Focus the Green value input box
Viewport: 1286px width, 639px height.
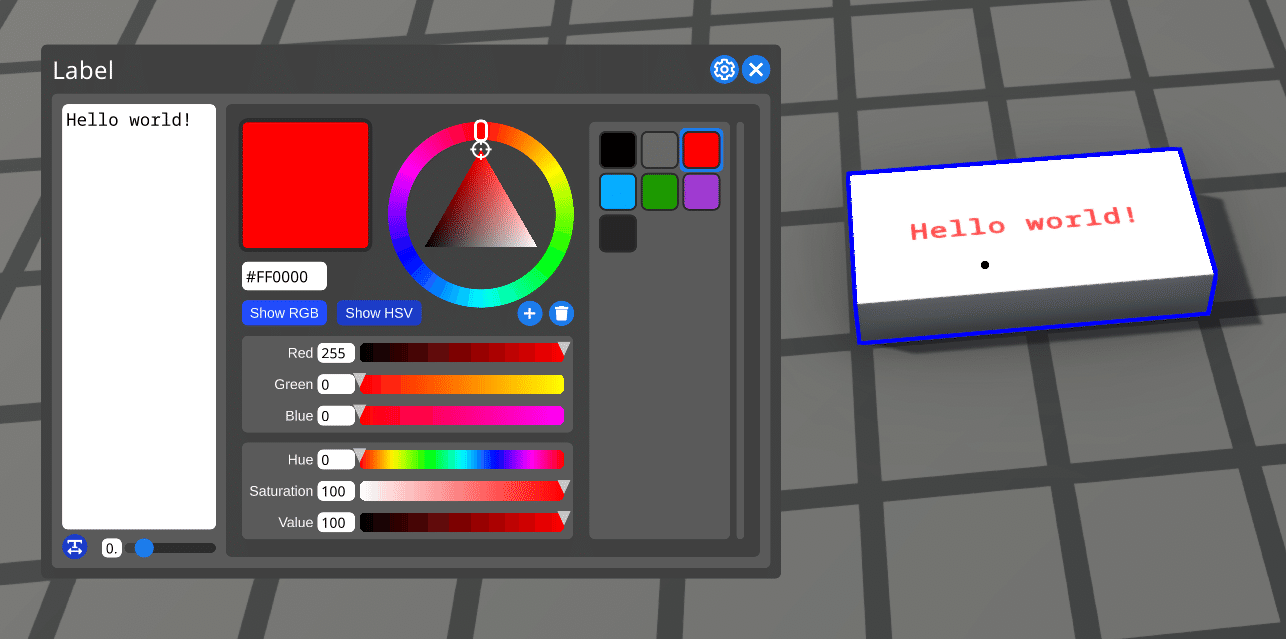coord(336,384)
